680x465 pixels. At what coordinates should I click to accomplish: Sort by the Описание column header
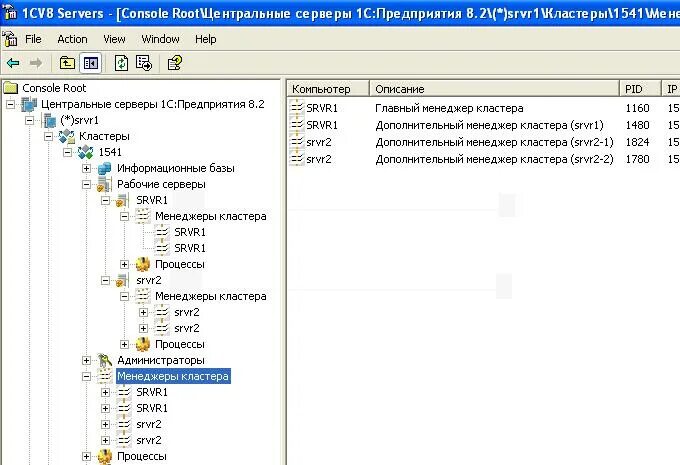pyautogui.click(x=494, y=89)
